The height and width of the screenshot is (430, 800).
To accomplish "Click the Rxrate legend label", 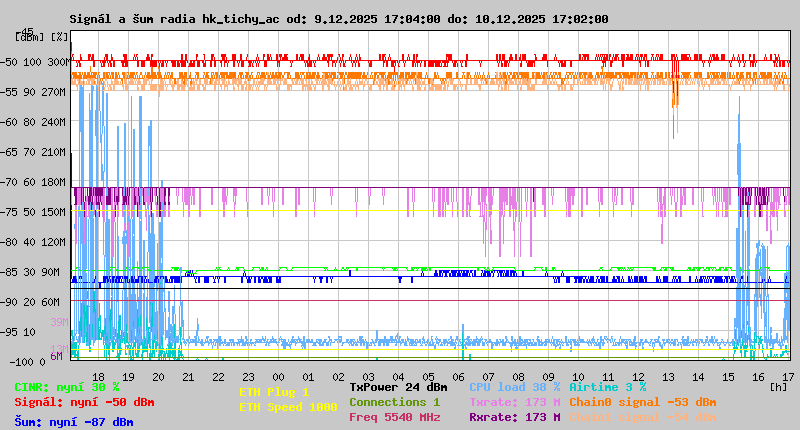I will 514,418.
